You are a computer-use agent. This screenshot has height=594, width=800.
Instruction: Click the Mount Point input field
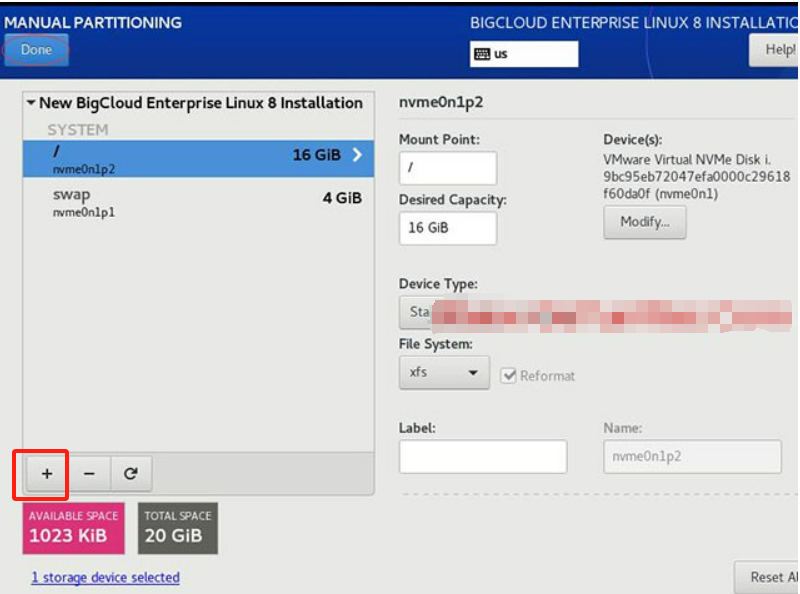tap(448, 167)
